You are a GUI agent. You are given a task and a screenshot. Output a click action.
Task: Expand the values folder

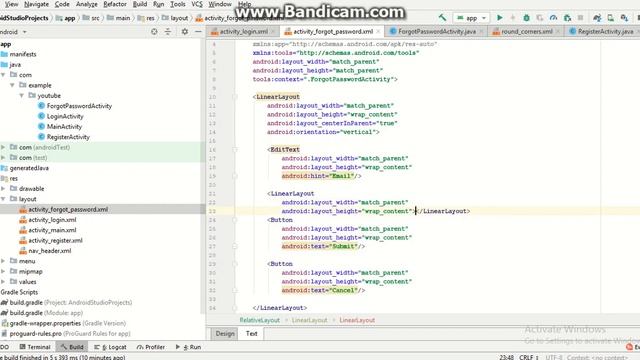coord(3,282)
